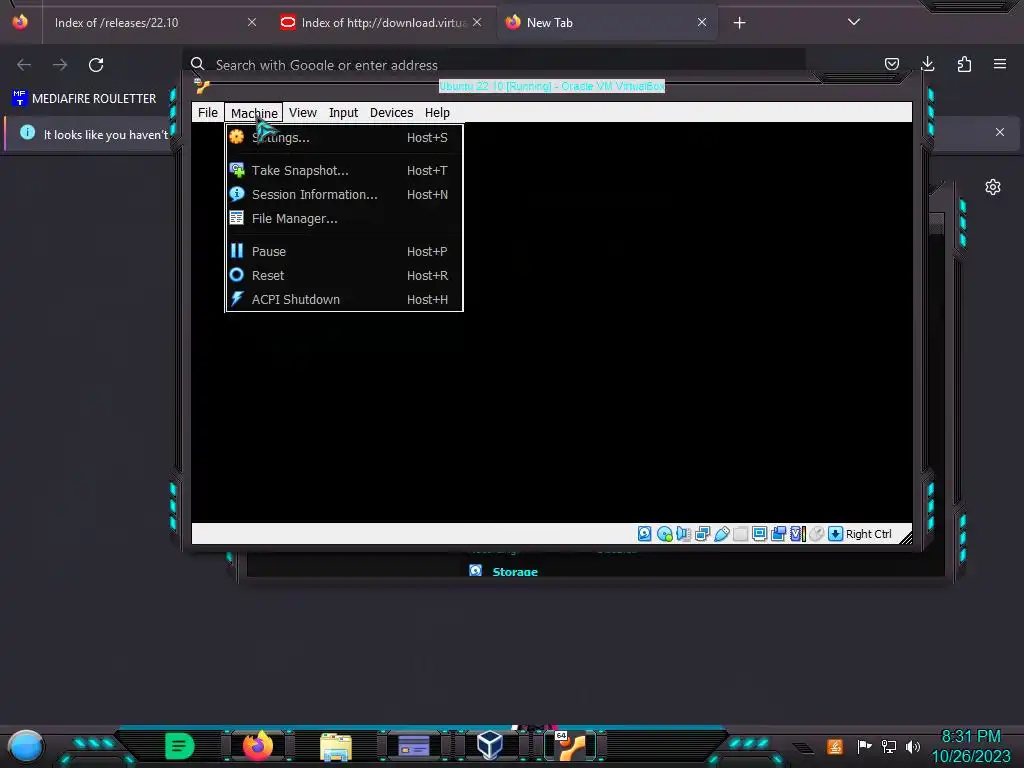Open the Devices menu in VirtualBox
Viewport: 1024px width, 768px height.
[391, 112]
